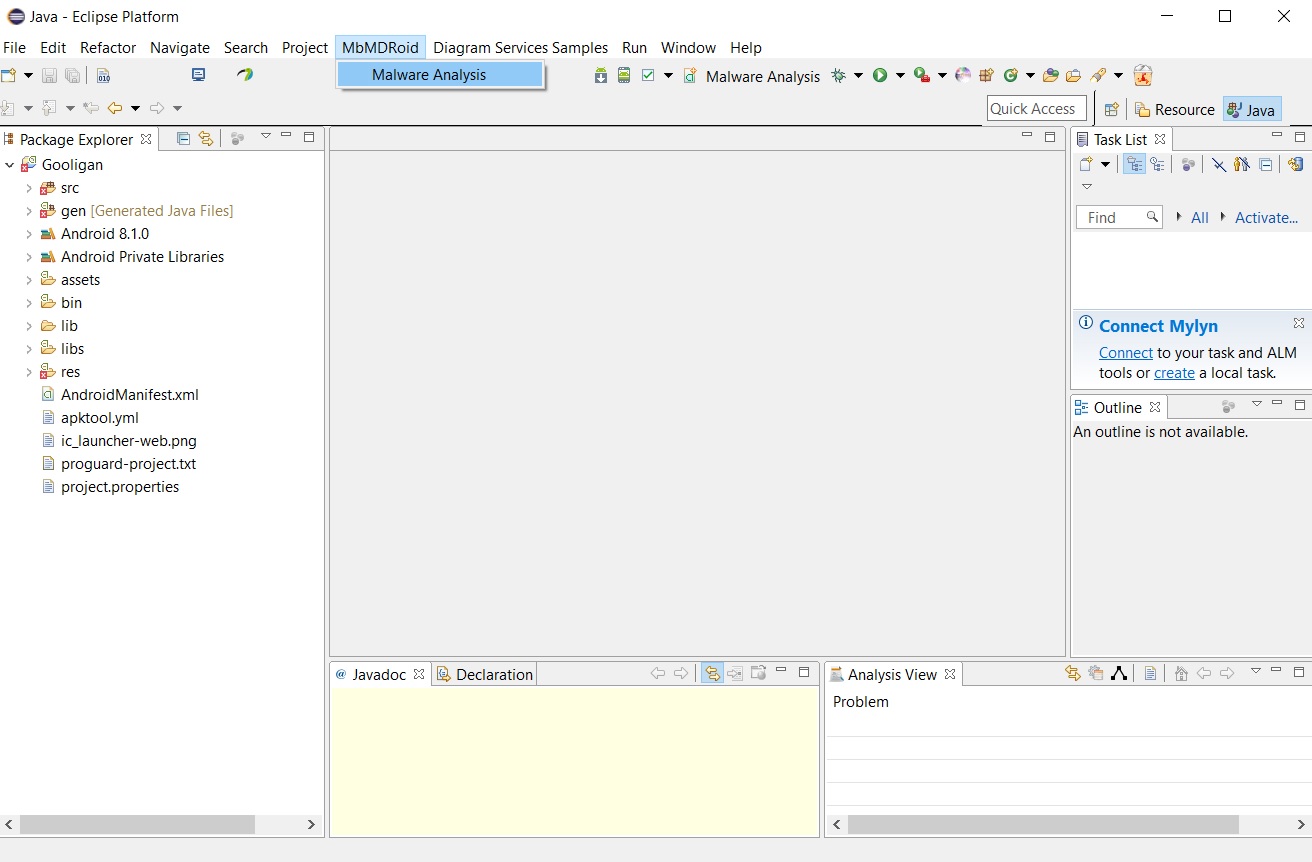
Task: Click the green Run button icon
Action: click(x=880, y=76)
